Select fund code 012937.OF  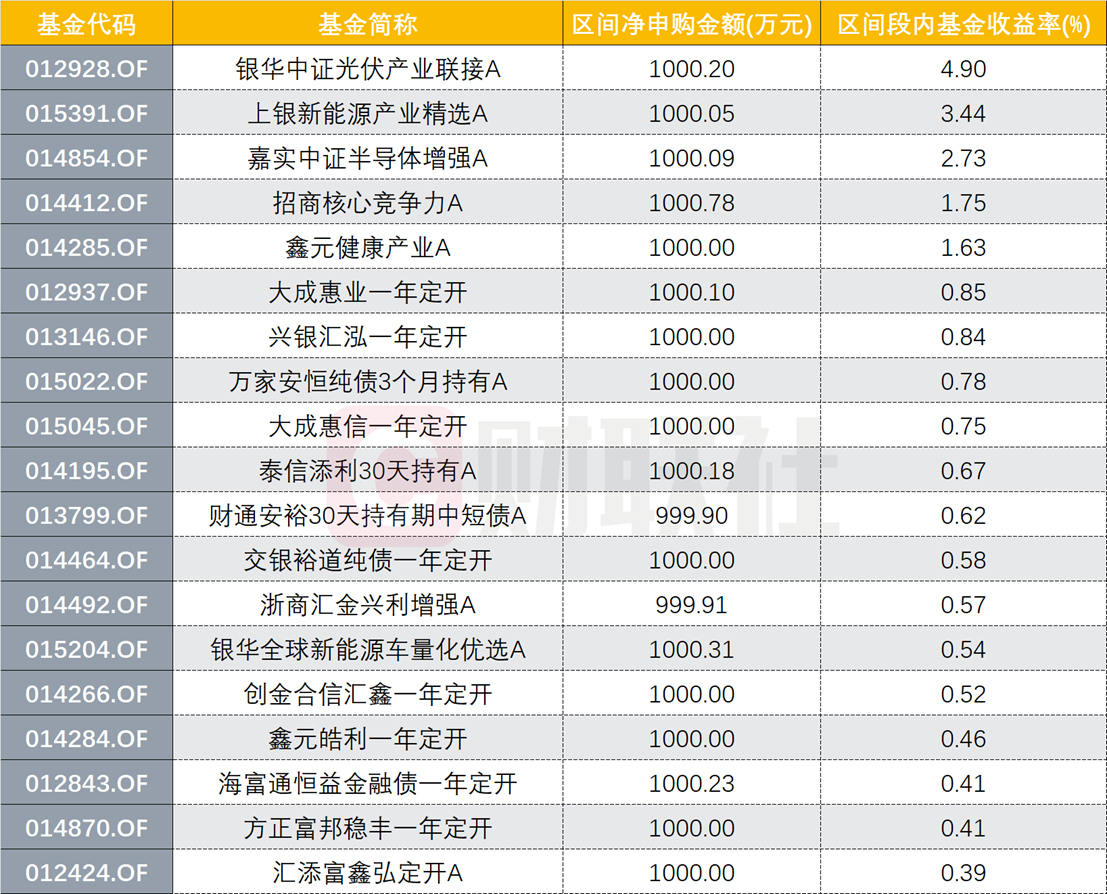point(86,292)
